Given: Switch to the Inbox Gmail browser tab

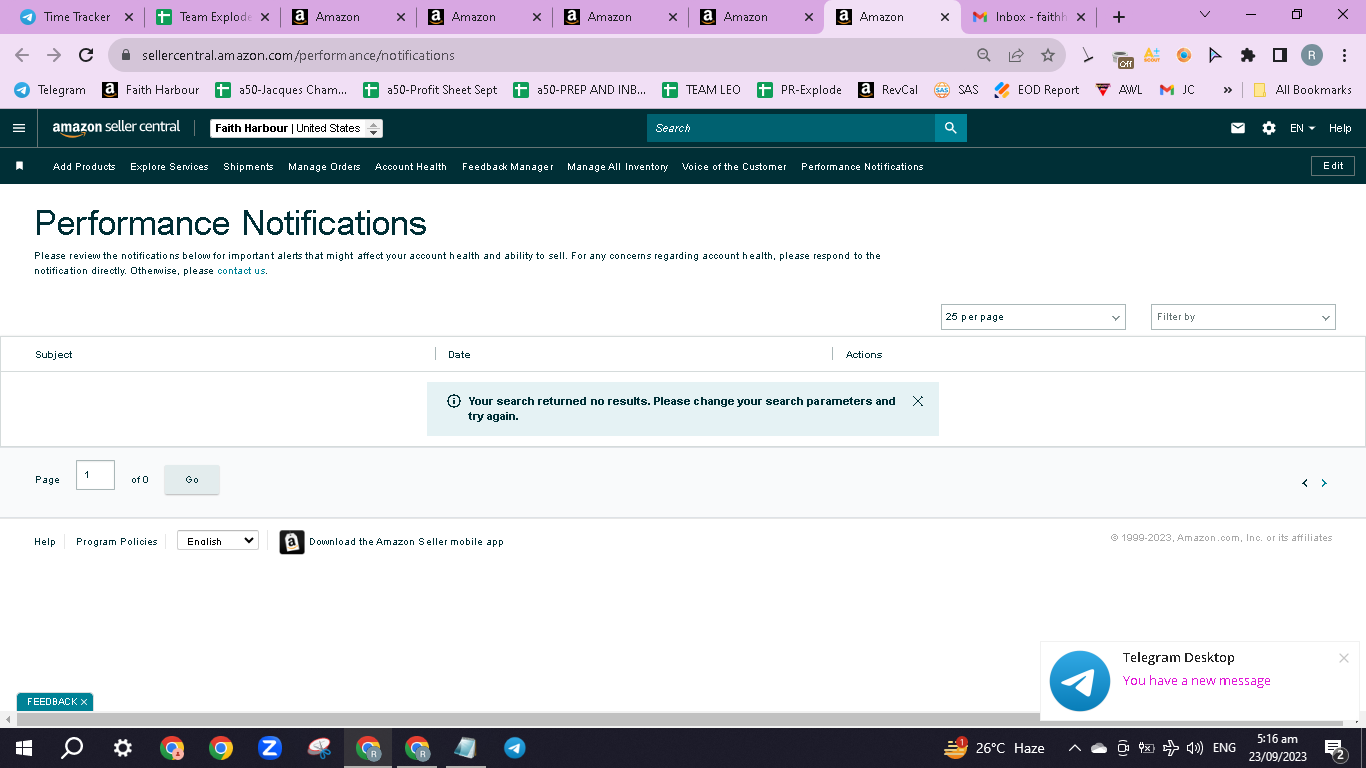Looking at the screenshot, I should pyautogui.click(x=1030, y=17).
